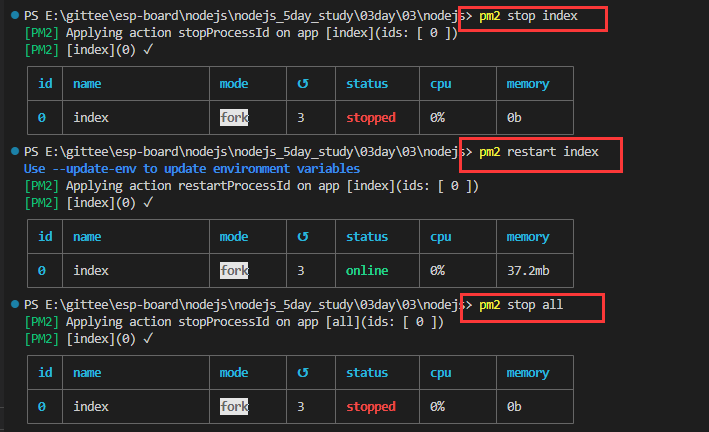
Task: Click the 'Applying action stopProcessId on app [all]' line
Action: coord(233,322)
